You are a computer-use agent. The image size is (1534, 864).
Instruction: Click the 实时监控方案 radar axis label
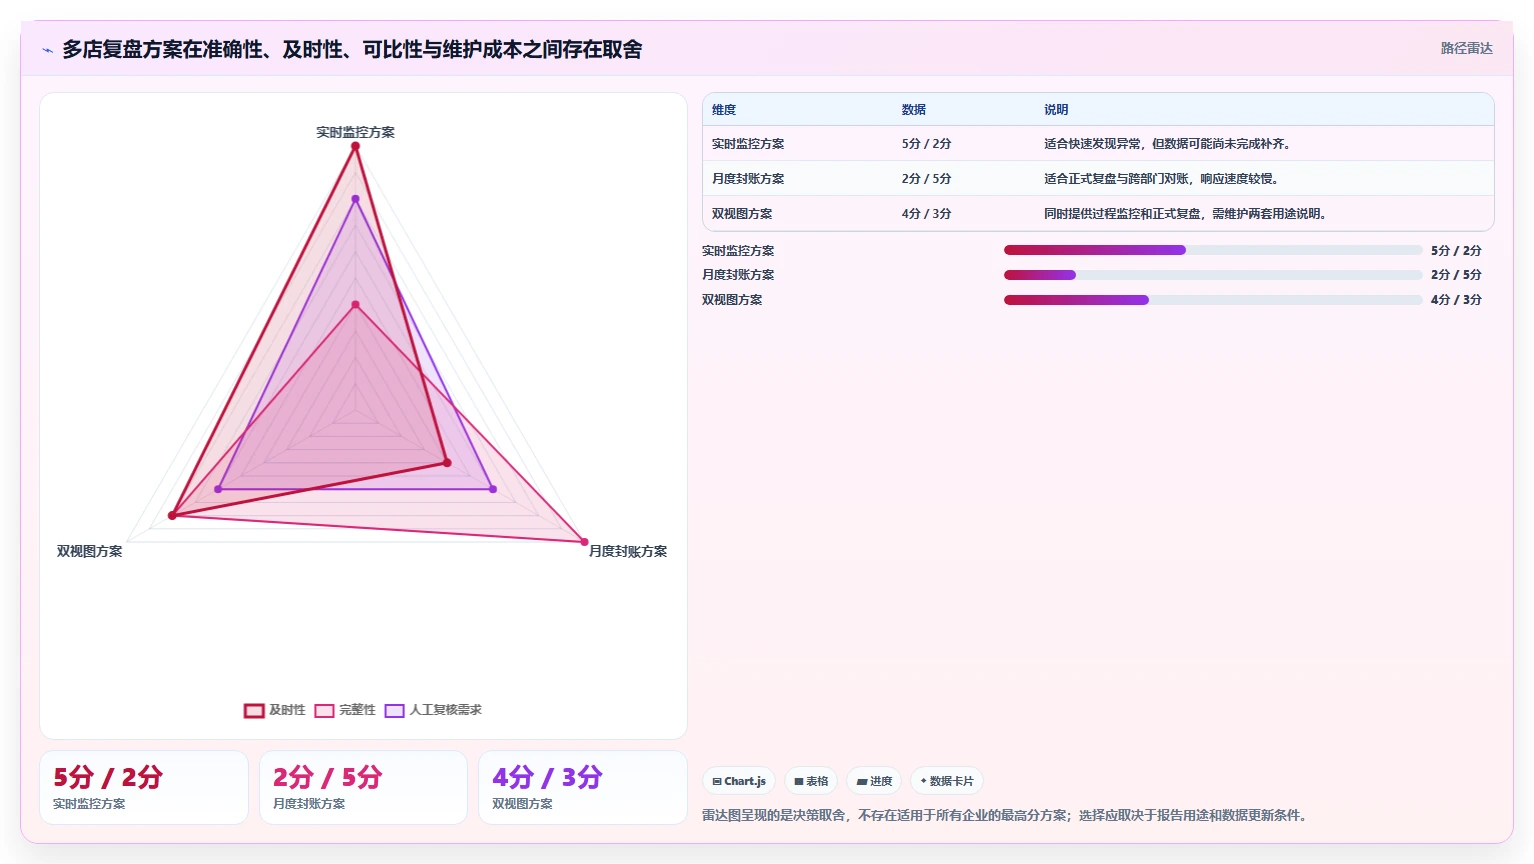pos(355,132)
